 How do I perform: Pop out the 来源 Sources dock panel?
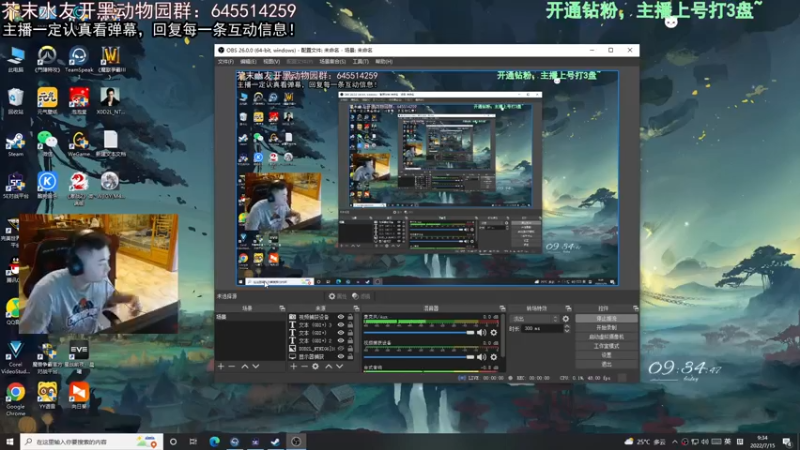click(x=356, y=308)
